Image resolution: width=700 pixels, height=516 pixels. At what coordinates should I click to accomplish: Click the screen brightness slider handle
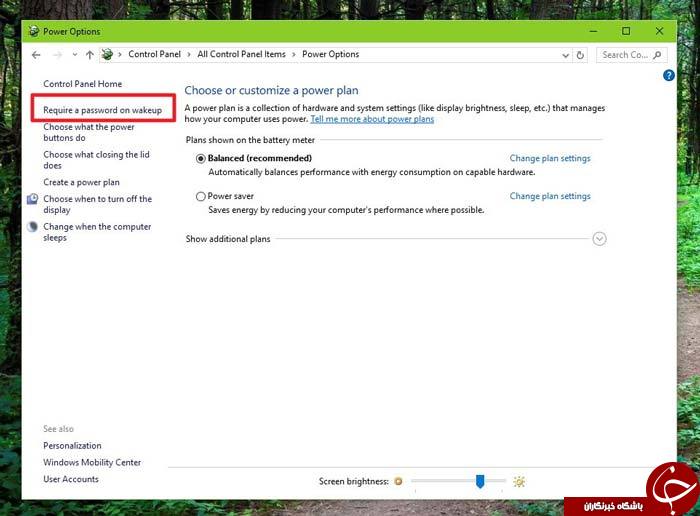[480, 482]
